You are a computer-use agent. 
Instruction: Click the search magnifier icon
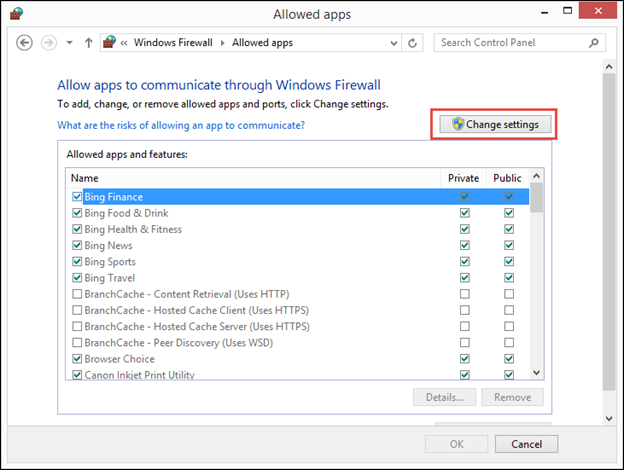[593, 43]
